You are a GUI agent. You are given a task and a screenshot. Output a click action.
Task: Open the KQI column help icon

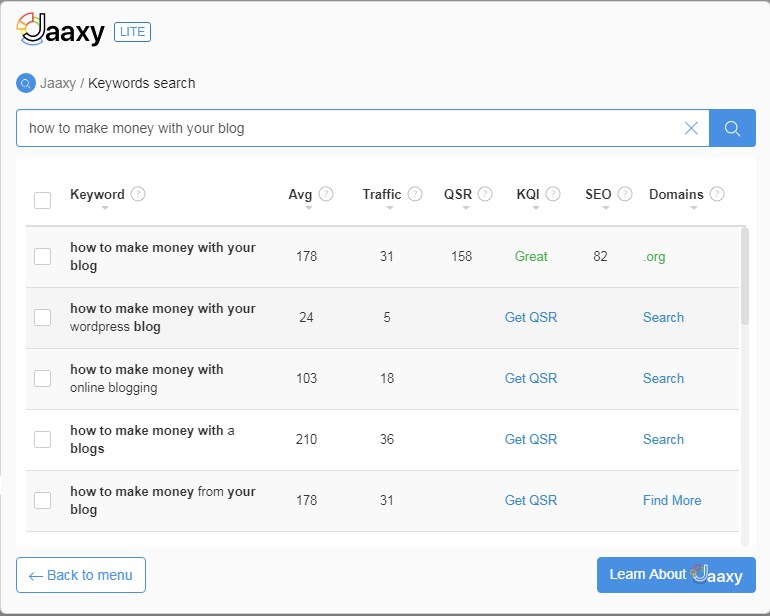[553, 194]
